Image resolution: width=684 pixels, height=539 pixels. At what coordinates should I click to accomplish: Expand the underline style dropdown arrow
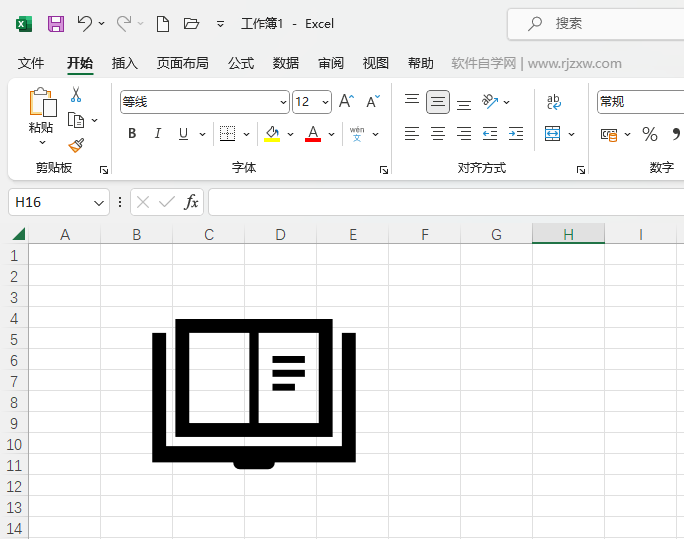(x=202, y=134)
